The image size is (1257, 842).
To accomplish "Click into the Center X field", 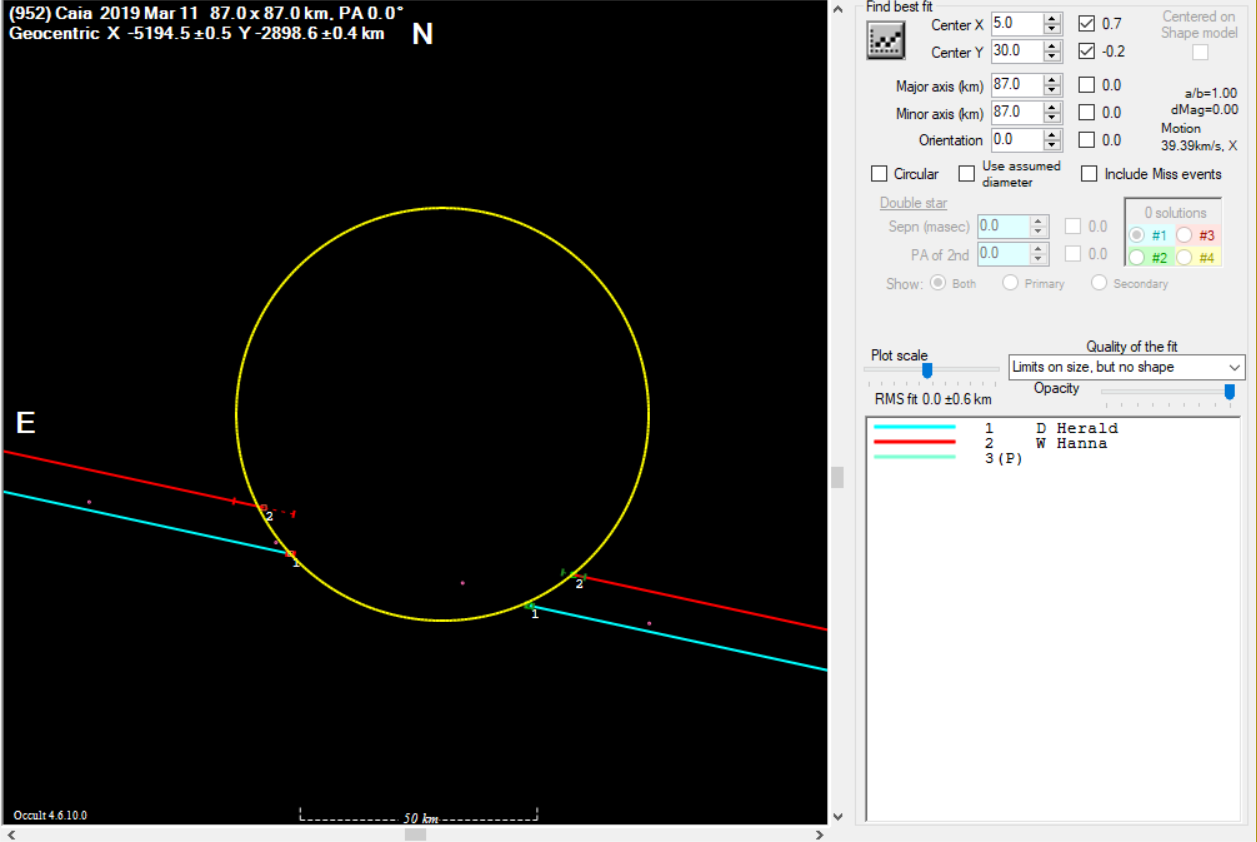I will point(1017,24).
